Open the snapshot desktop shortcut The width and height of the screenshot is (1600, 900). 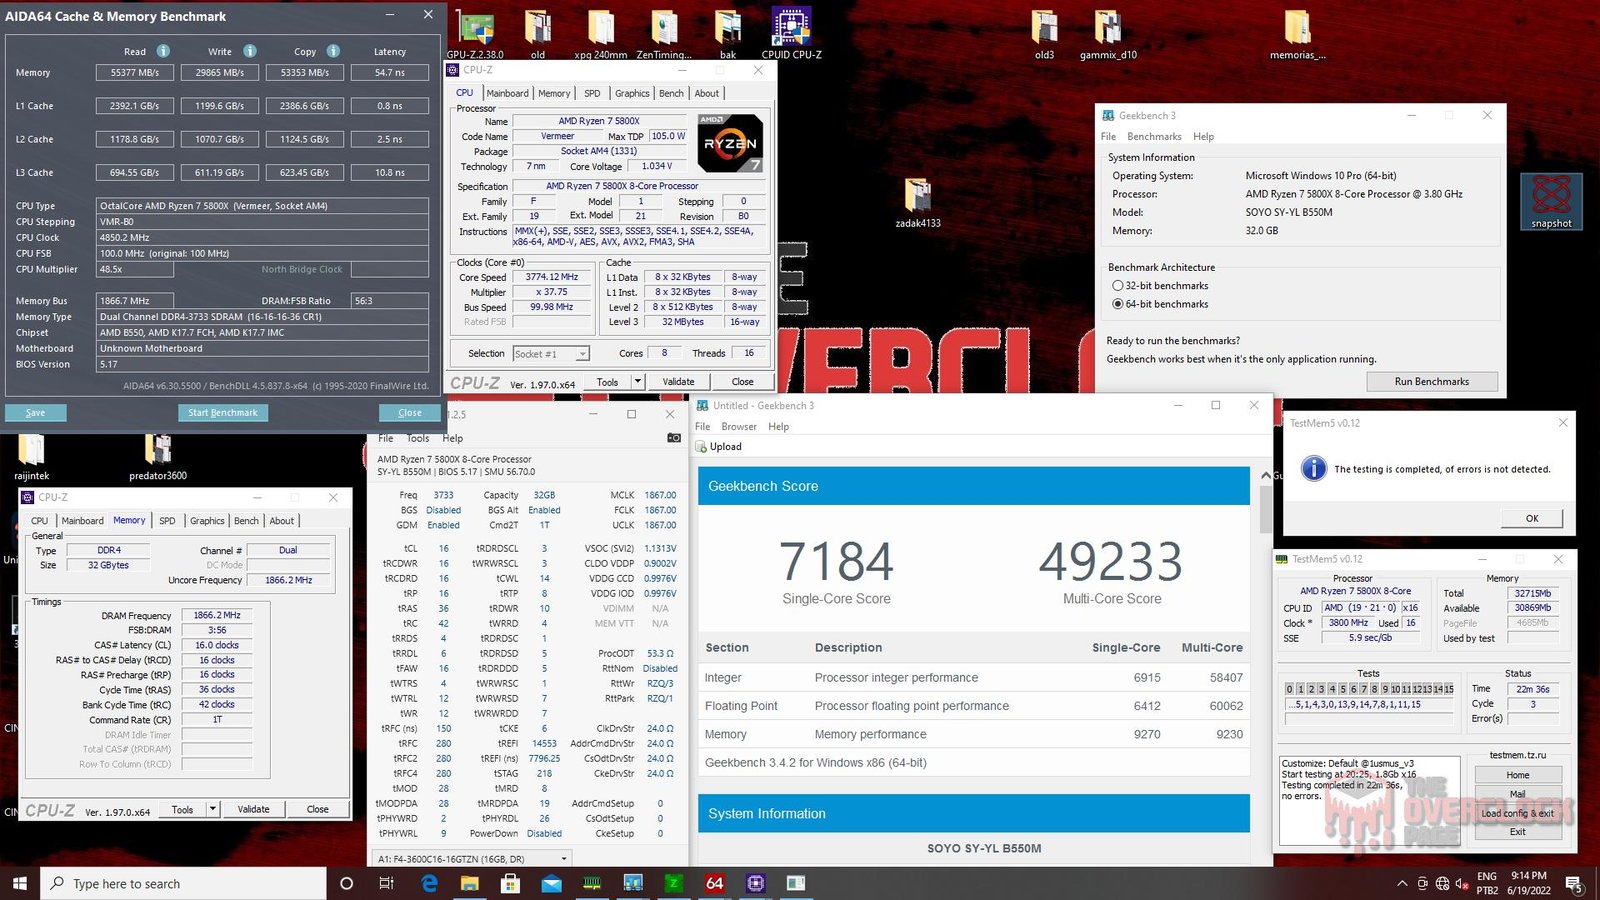tap(1551, 201)
